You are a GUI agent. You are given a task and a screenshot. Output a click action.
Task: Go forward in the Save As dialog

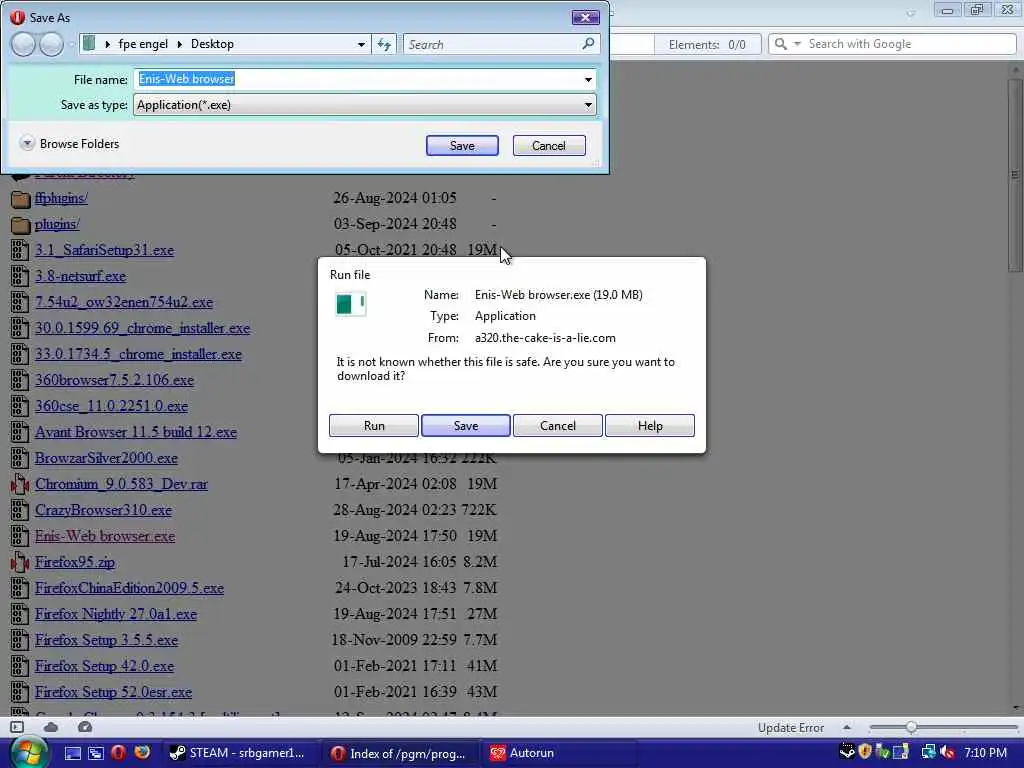(52, 44)
